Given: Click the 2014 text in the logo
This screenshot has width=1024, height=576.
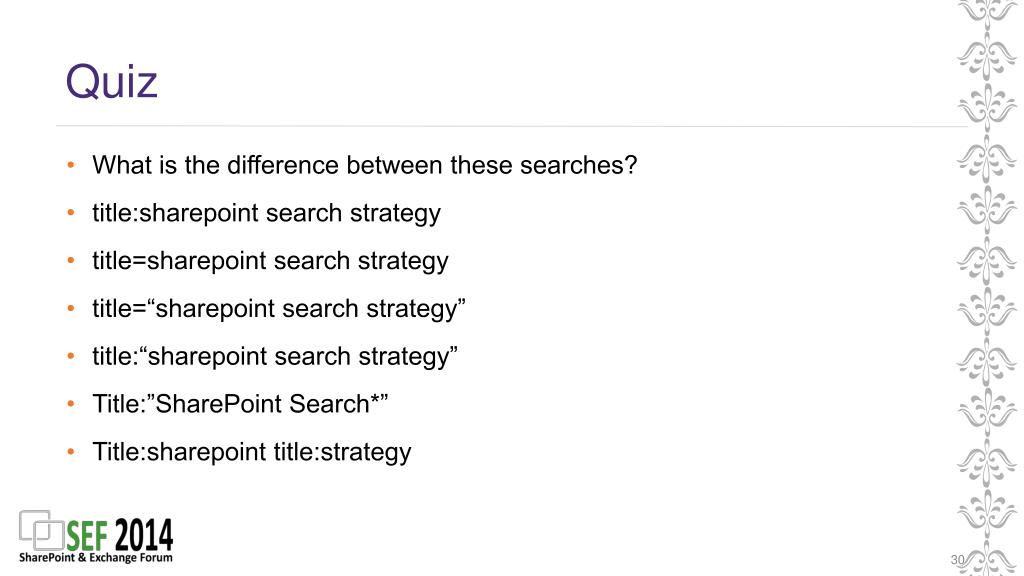Looking at the screenshot, I should pyautogui.click(x=144, y=536).
